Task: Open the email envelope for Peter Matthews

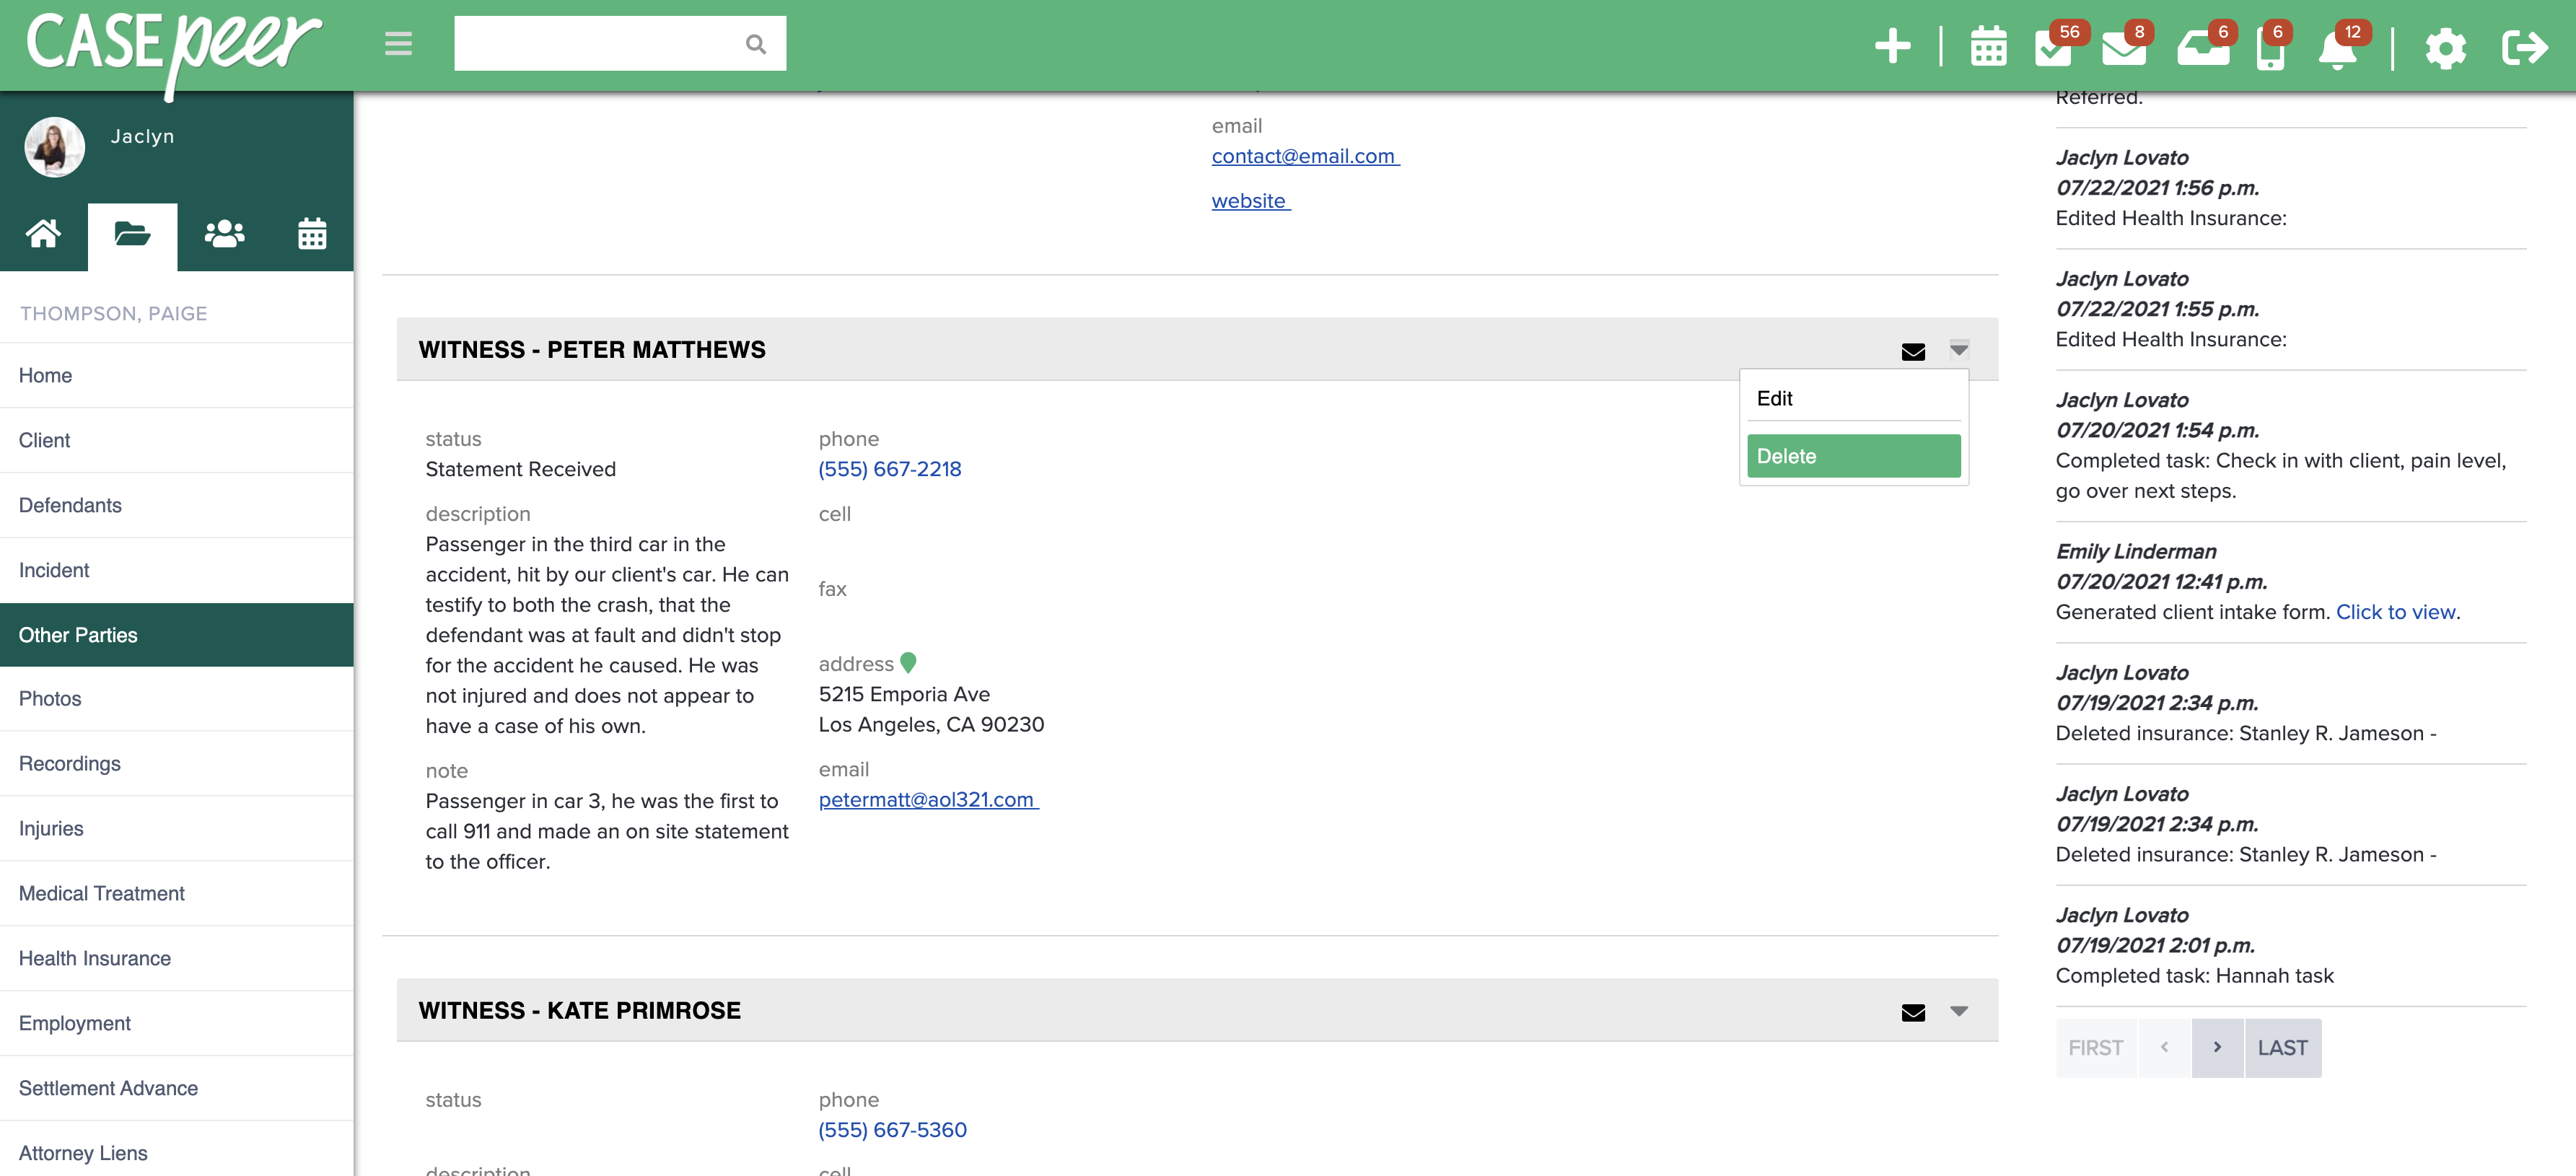Action: coord(1913,351)
